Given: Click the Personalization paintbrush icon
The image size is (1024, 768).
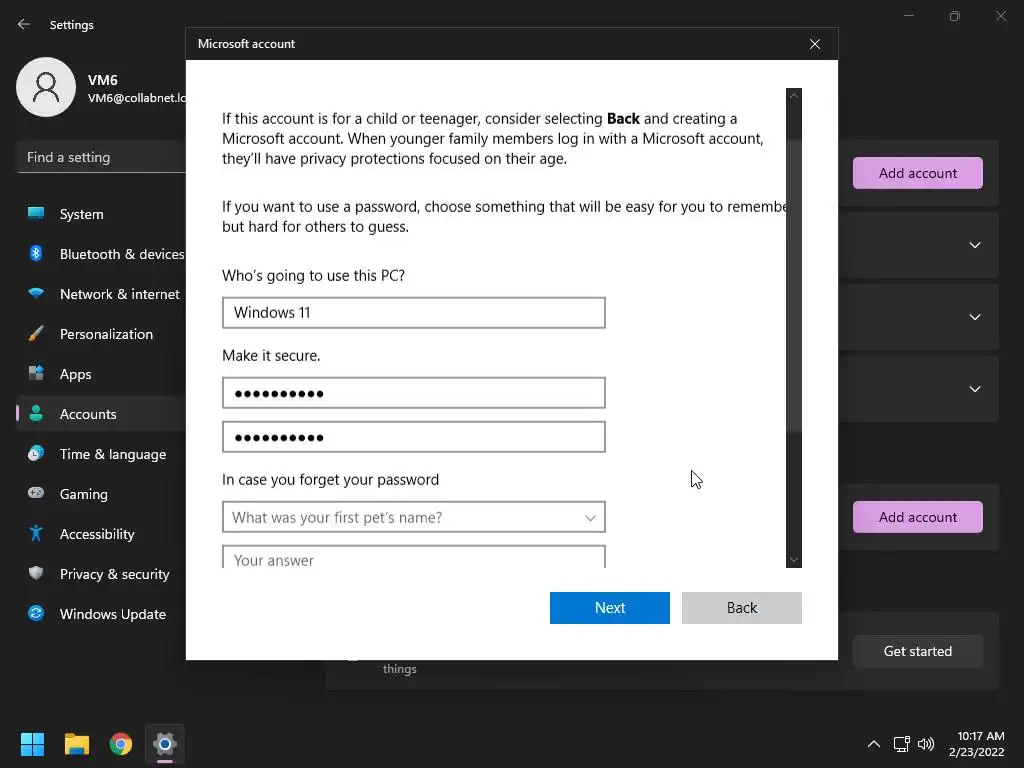Looking at the screenshot, I should click(x=36, y=334).
